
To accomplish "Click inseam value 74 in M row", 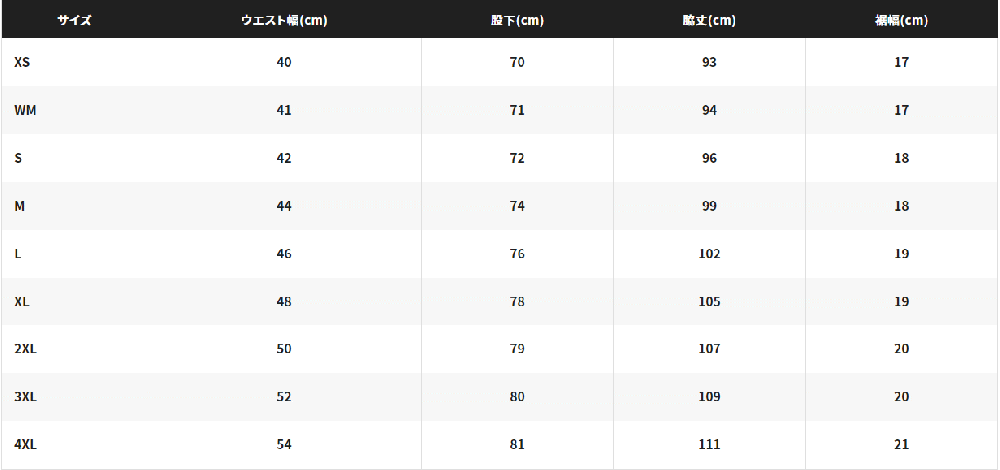I will (x=517, y=206).
